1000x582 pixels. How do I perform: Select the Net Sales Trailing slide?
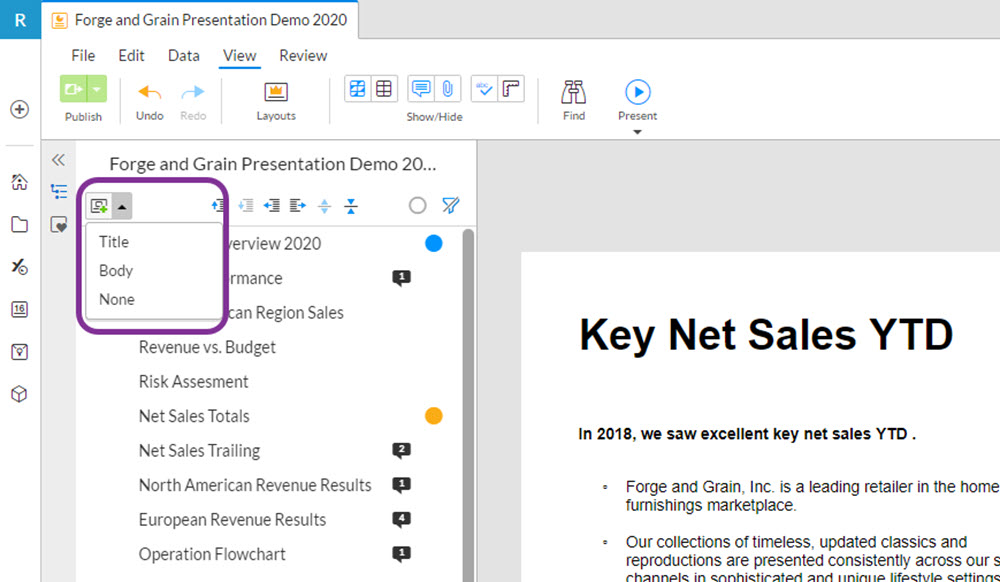click(200, 451)
